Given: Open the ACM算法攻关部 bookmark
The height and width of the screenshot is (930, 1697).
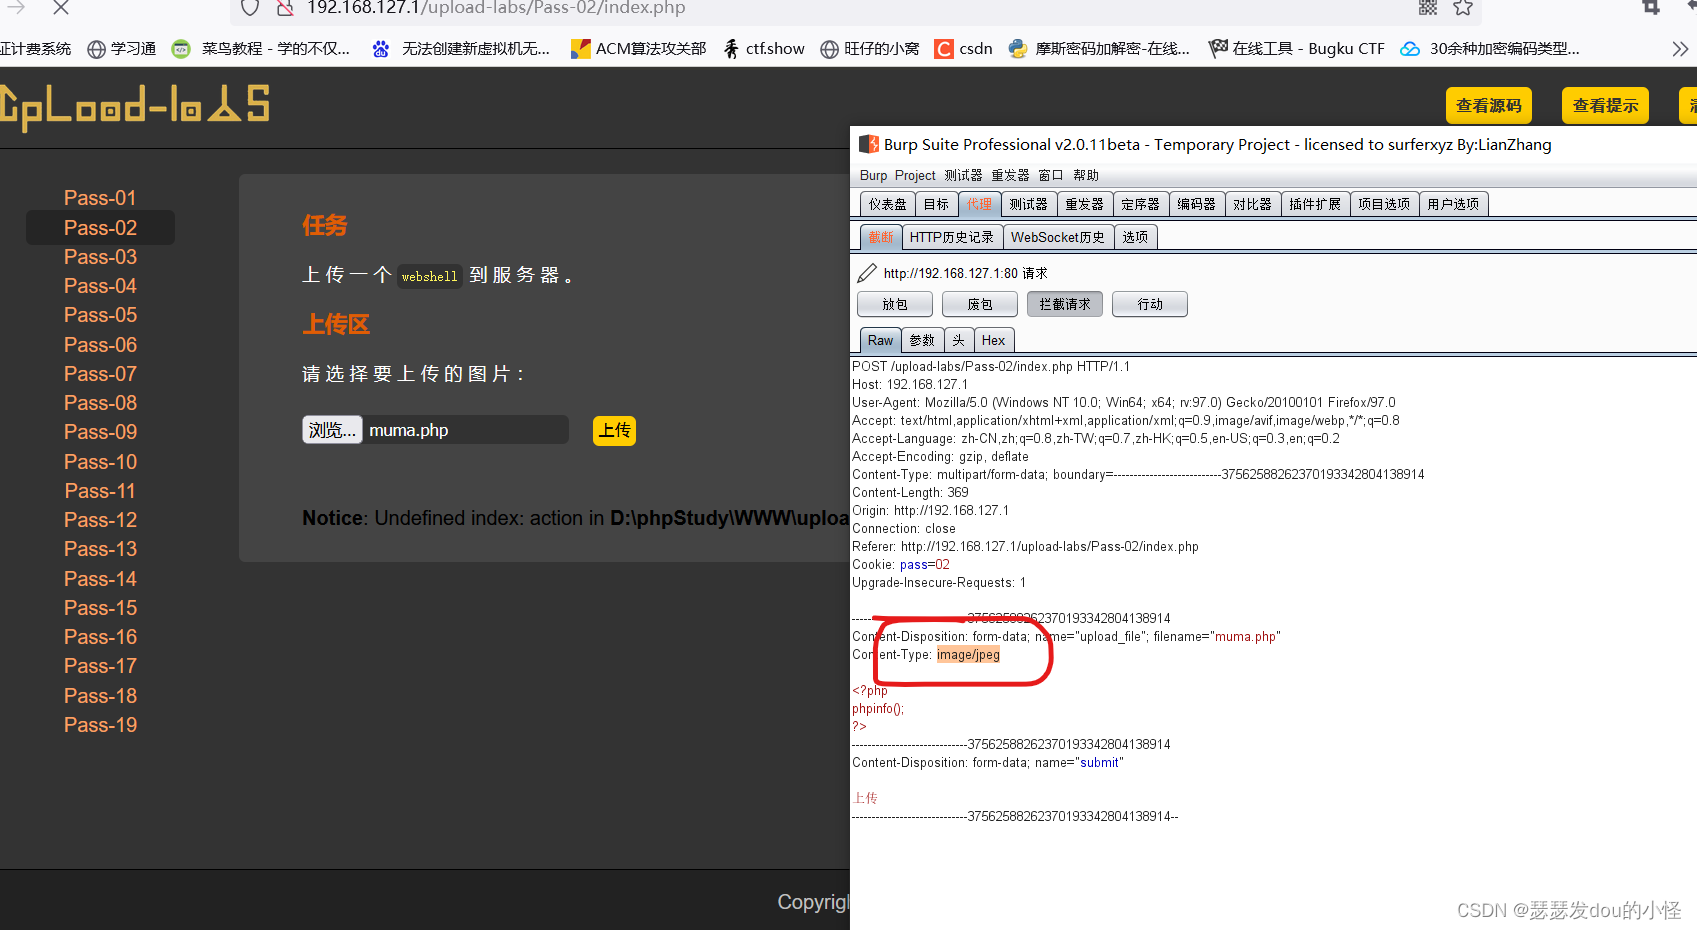Looking at the screenshot, I should pyautogui.click(x=639, y=49).
